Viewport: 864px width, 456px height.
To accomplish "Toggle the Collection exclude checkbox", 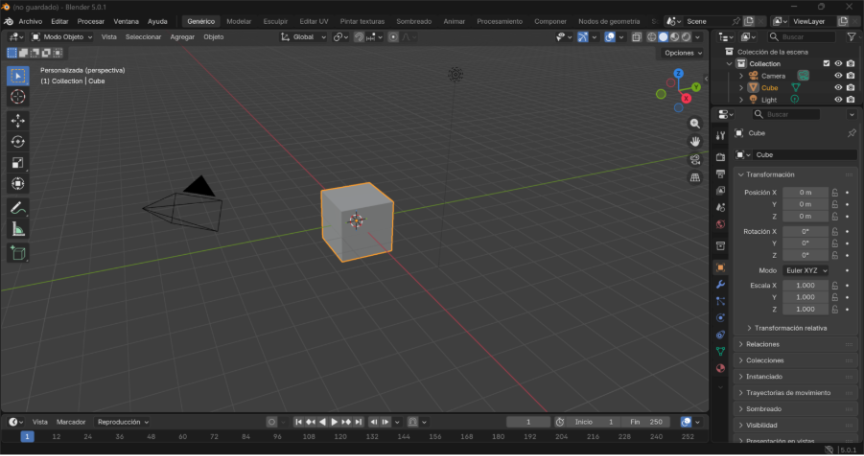I will (826, 63).
